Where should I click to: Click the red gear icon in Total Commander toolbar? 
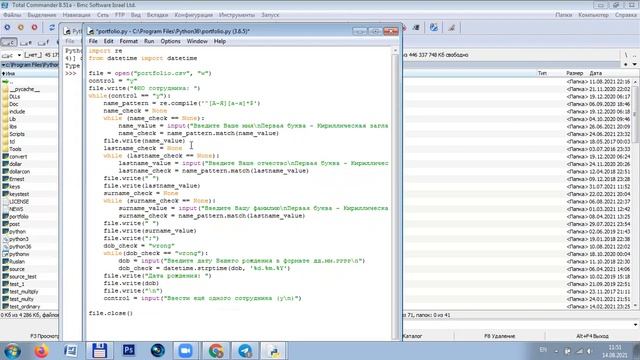(x=34, y=27)
